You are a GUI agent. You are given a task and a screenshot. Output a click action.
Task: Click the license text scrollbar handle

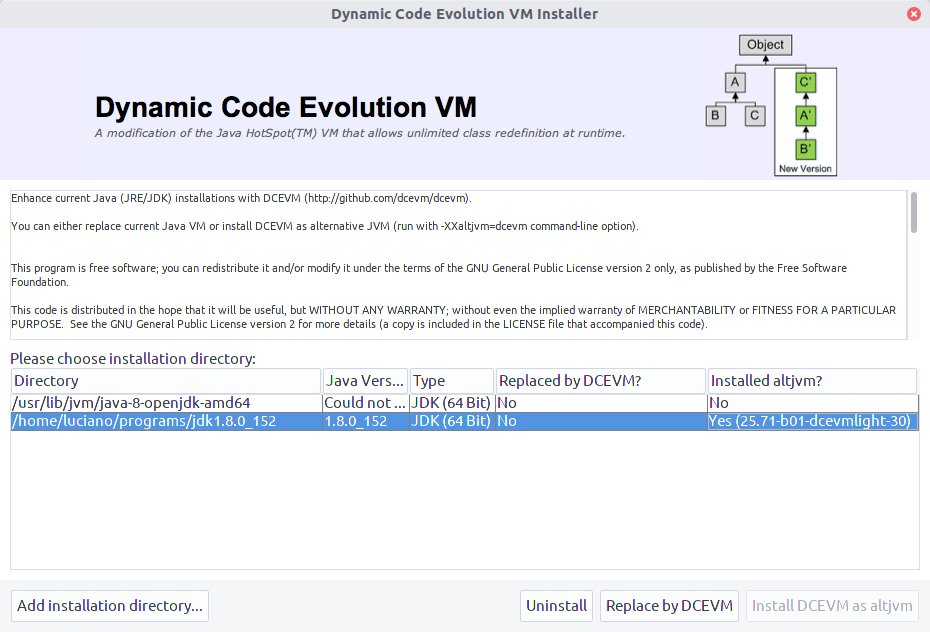[x=914, y=212]
